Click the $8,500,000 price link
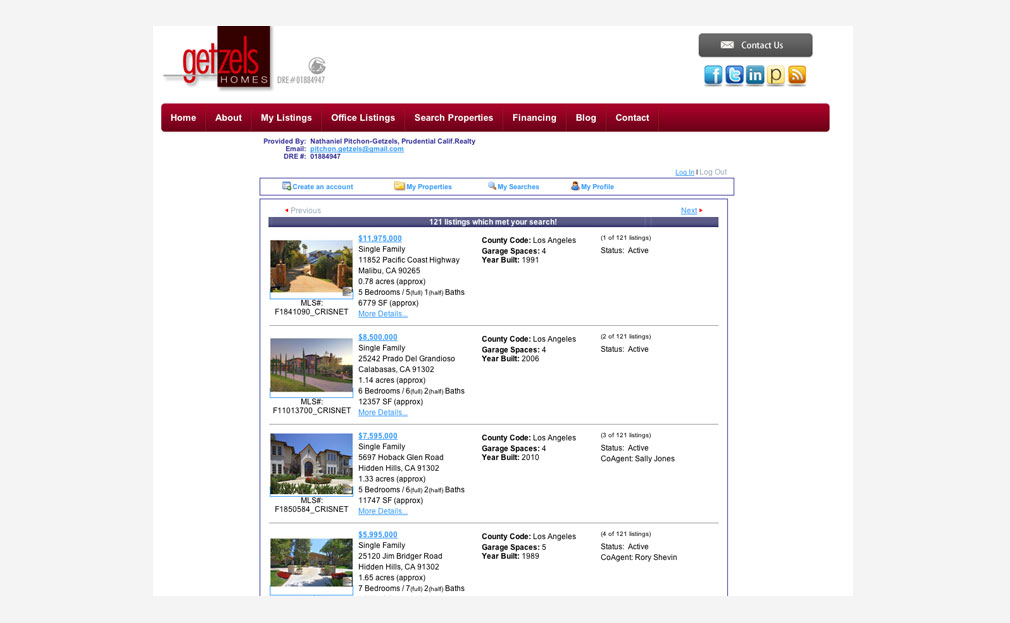The image size is (1010, 623). [377, 337]
